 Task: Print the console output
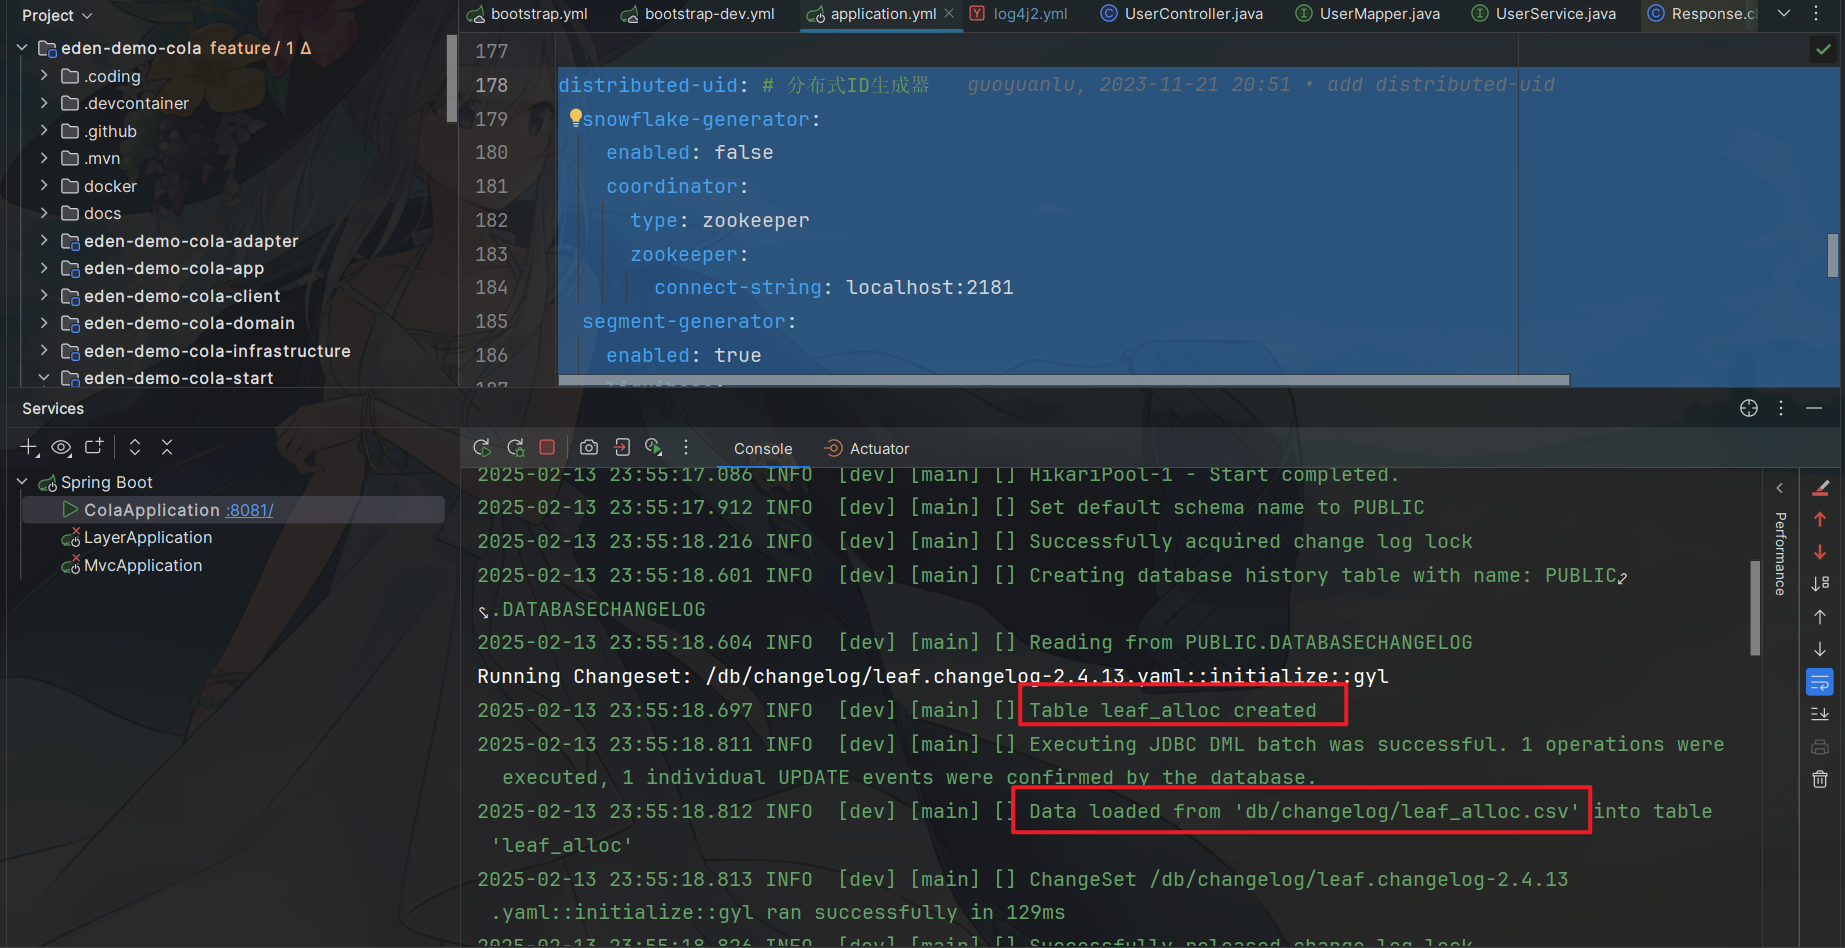coord(1818,745)
